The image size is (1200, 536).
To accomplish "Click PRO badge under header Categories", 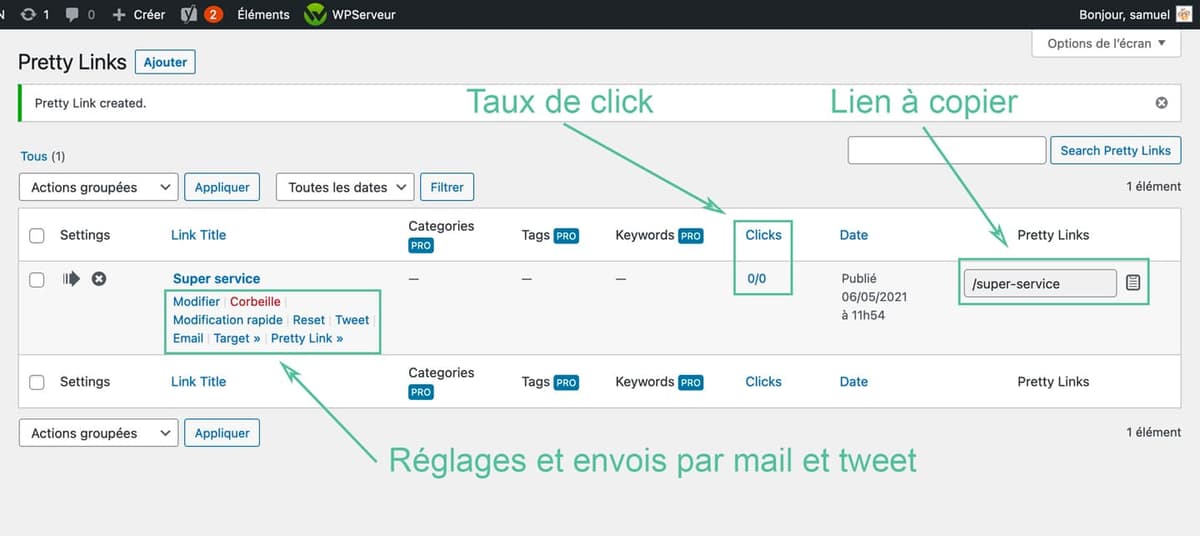I will click(421, 246).
